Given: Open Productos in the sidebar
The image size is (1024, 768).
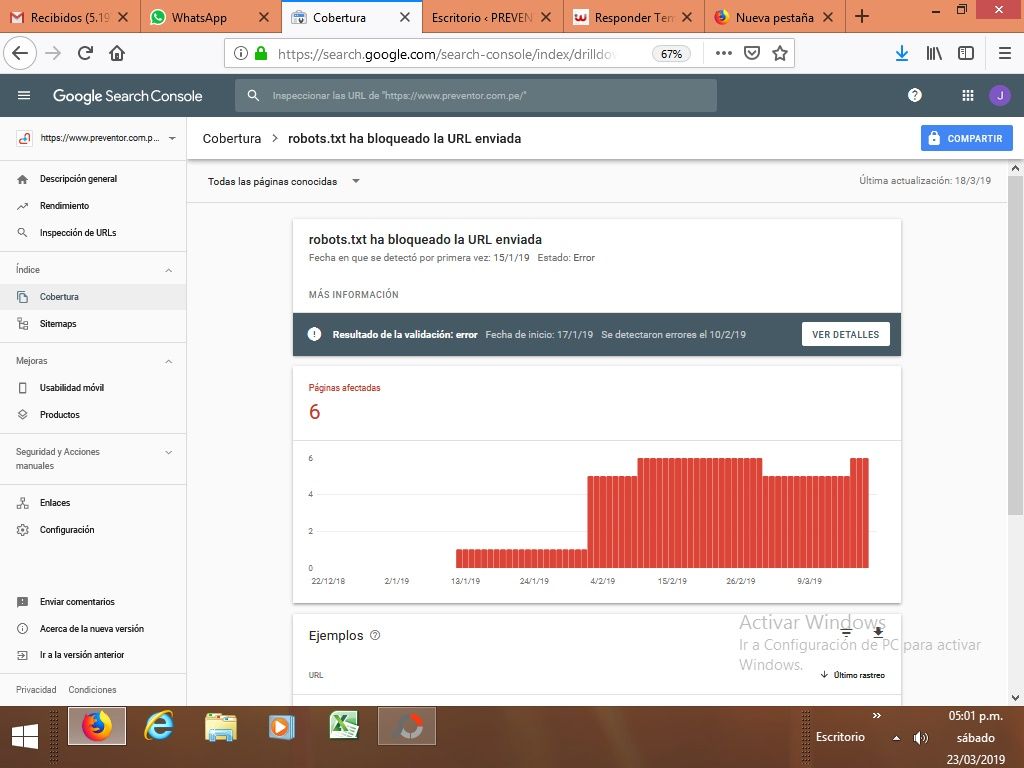Looking at the screenshot, I should pos(59,415).
